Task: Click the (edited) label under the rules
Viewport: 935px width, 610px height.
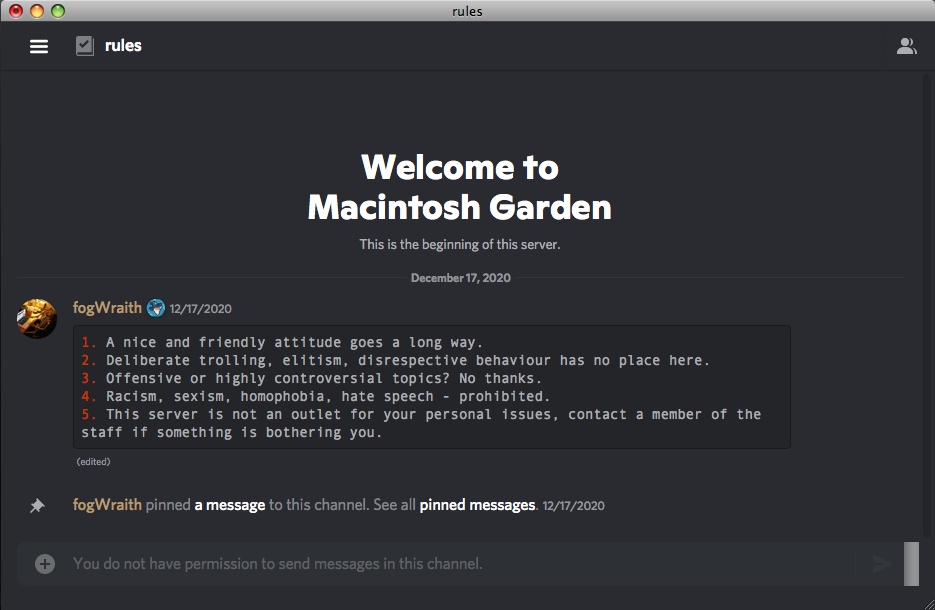Action: tap(93, 462)
